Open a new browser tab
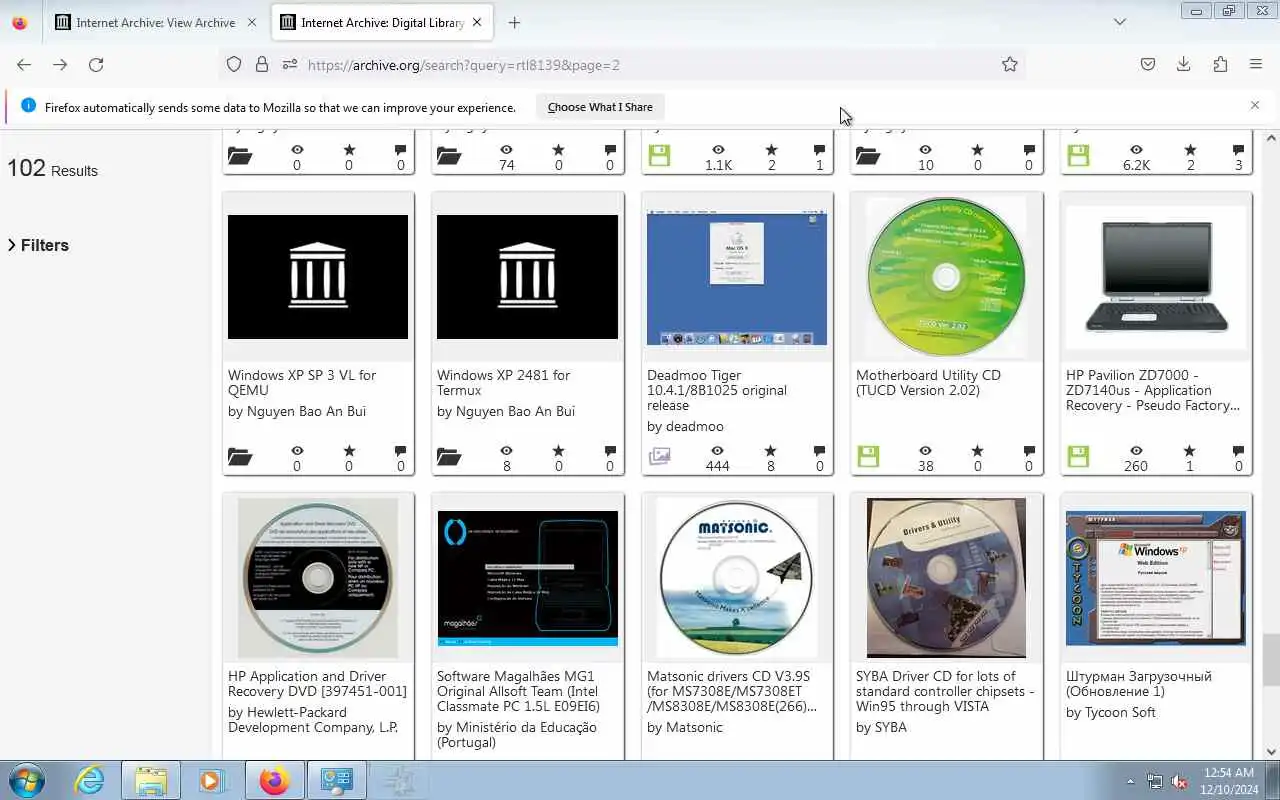The image size is (1280, 800). (x=514, y=22)
